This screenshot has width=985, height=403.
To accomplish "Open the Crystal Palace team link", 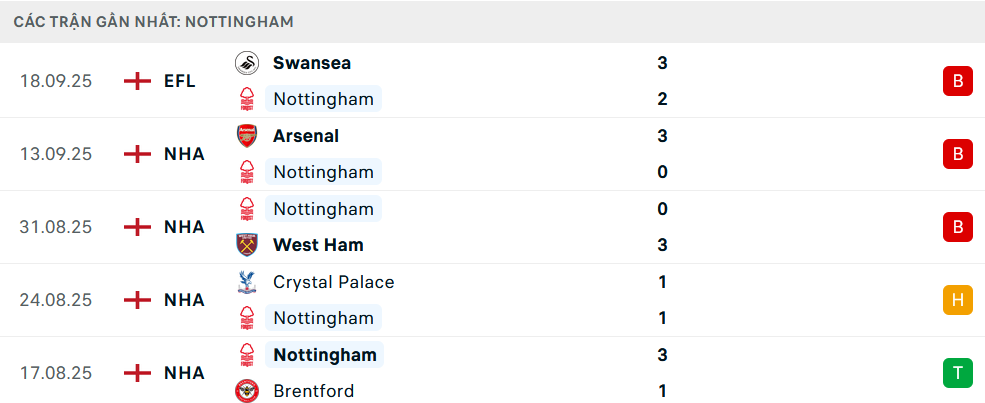I will point(334,282).
